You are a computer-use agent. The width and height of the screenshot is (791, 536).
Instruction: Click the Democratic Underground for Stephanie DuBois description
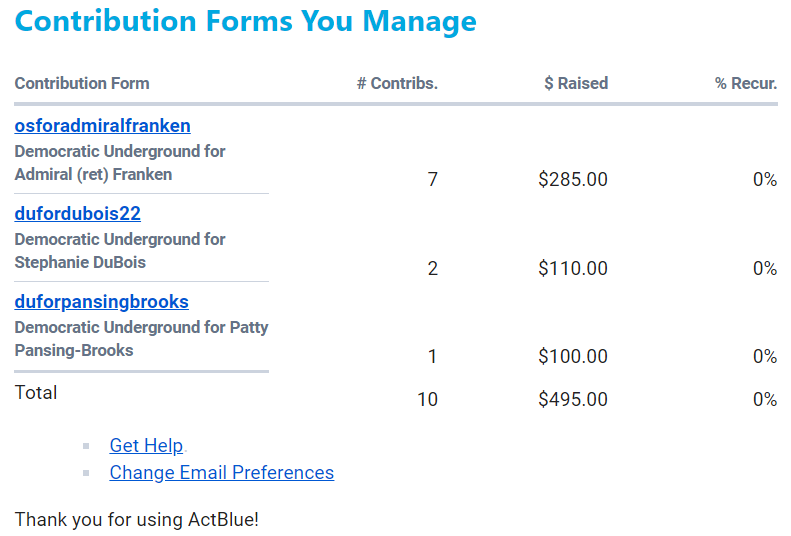point(120,251)
